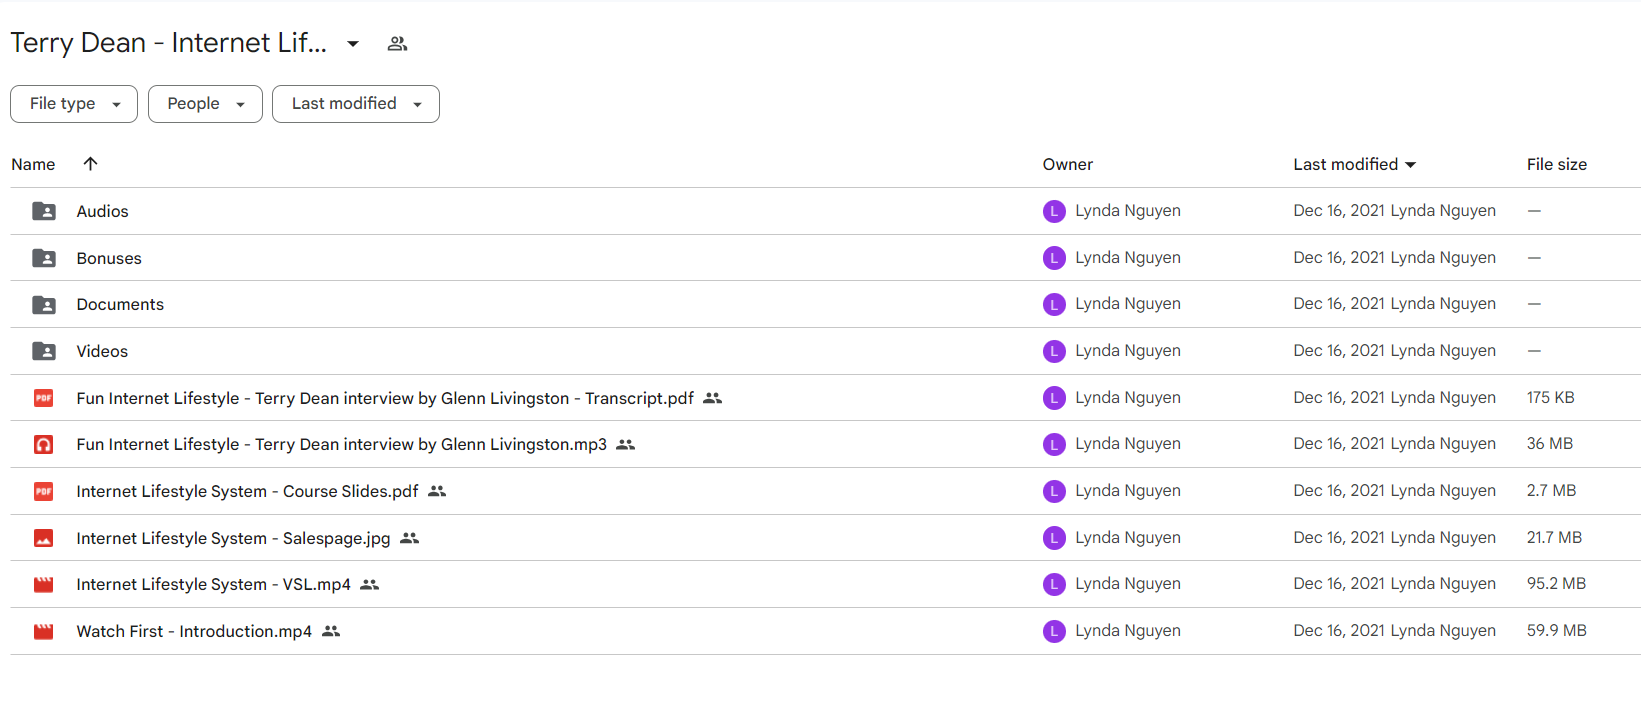The width and height of the screenshot is (1641, 727).
Task: Expand folder title dropdown arrow
Action: pos(353,44)
